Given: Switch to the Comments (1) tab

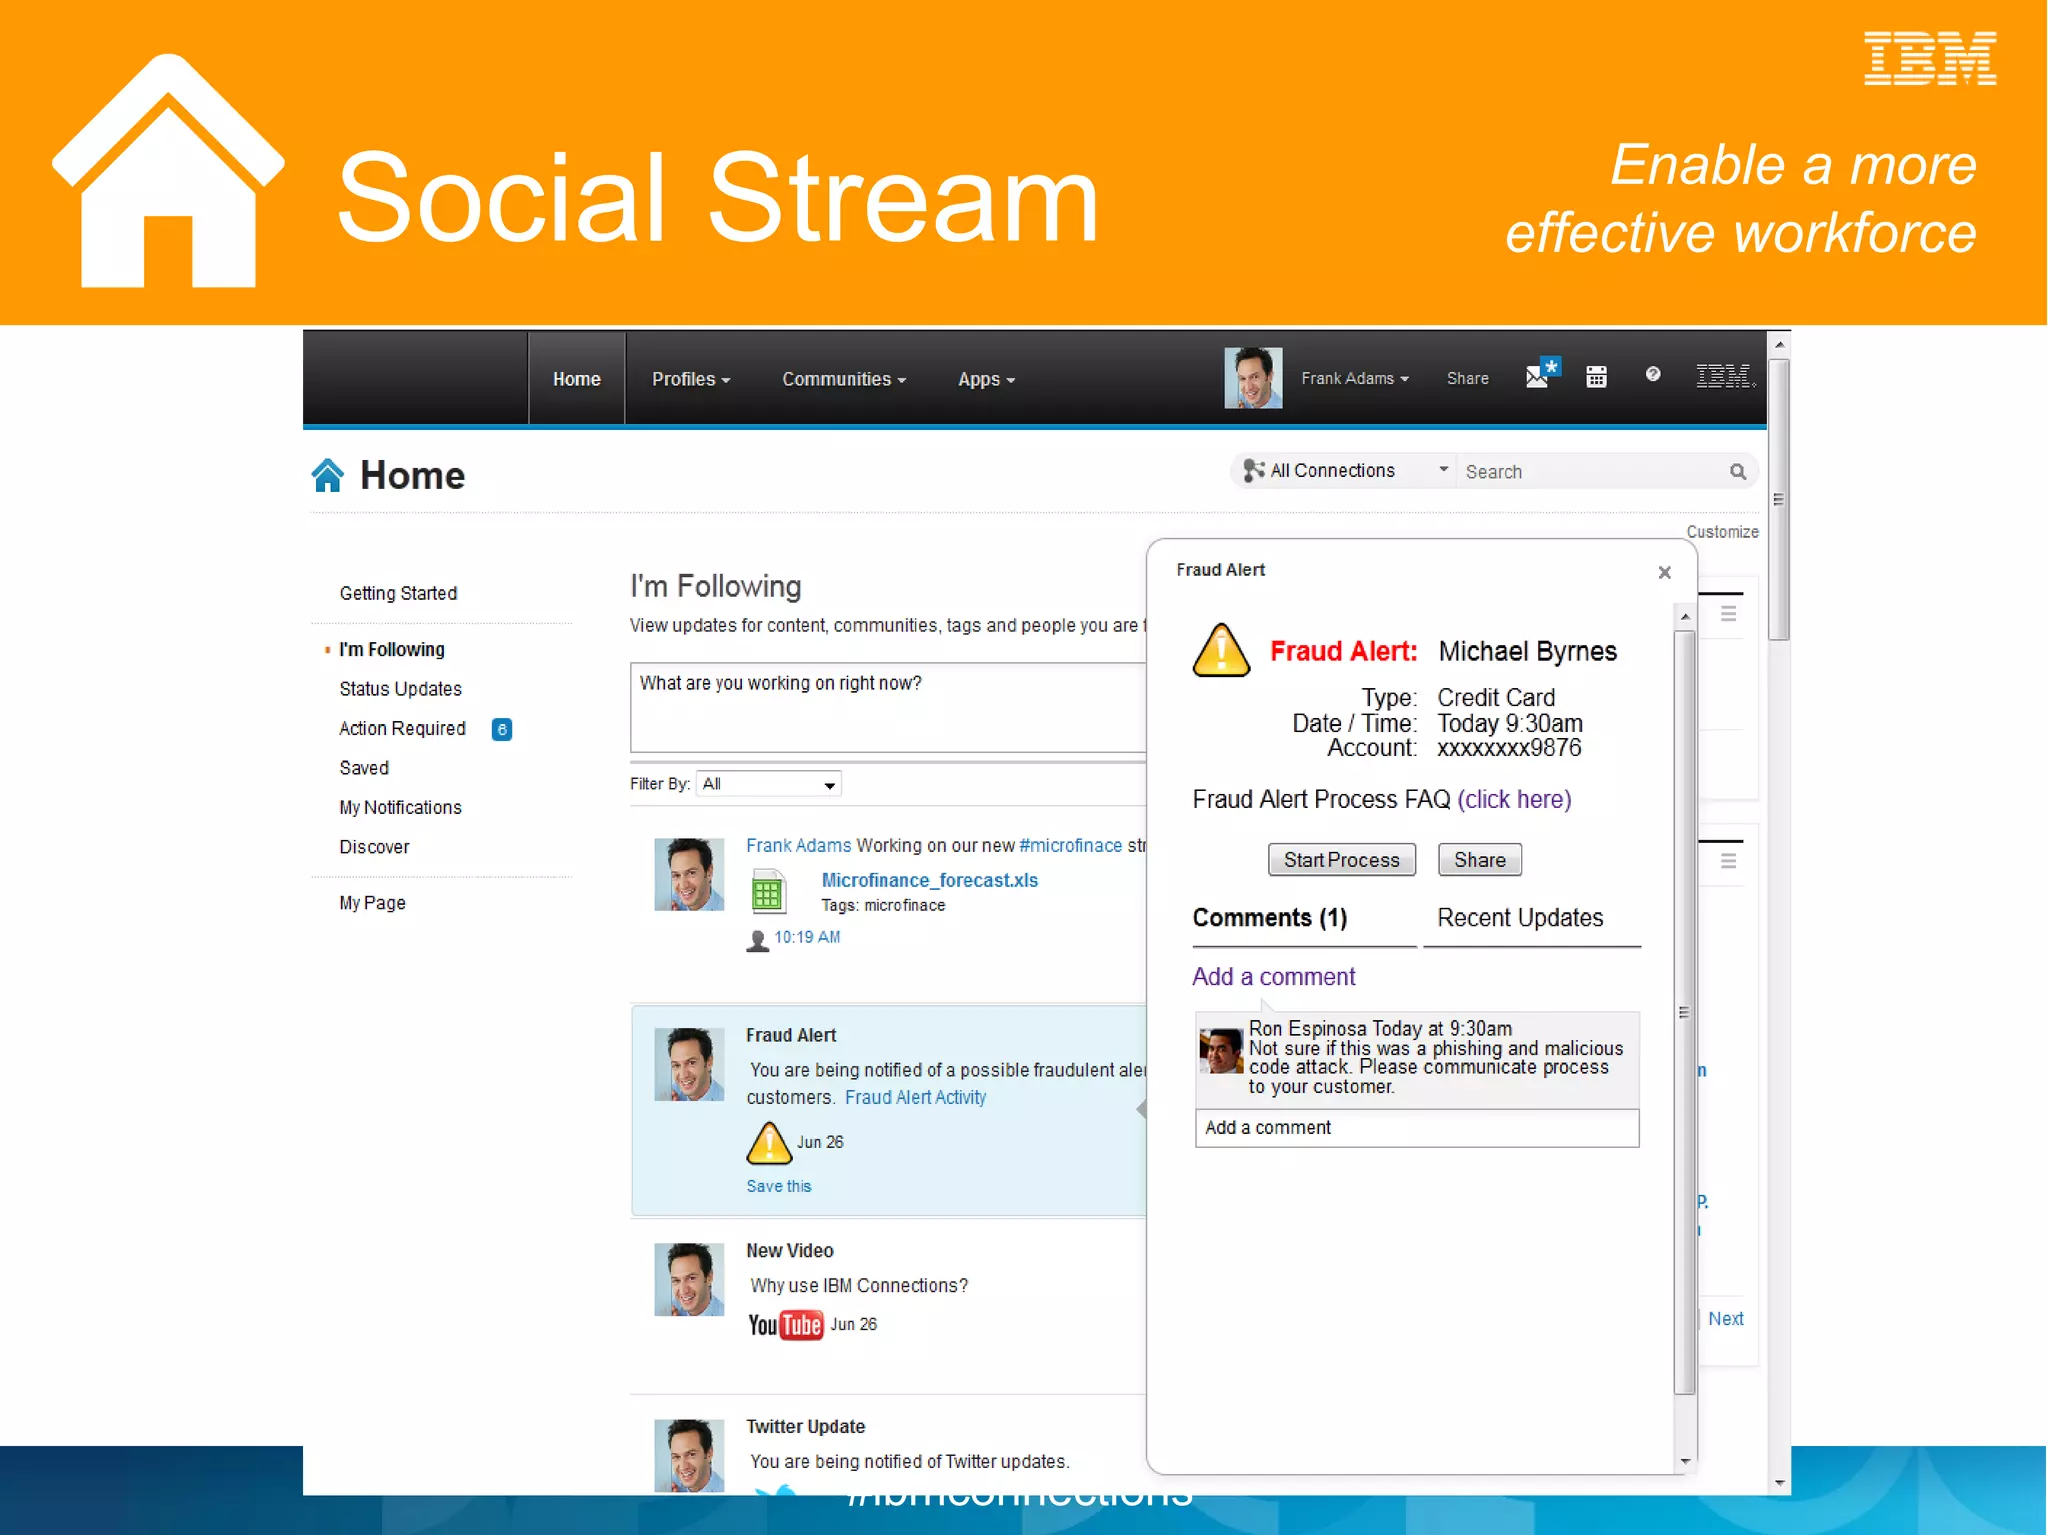Looking at the screenshot, I should coord(1270,918).
